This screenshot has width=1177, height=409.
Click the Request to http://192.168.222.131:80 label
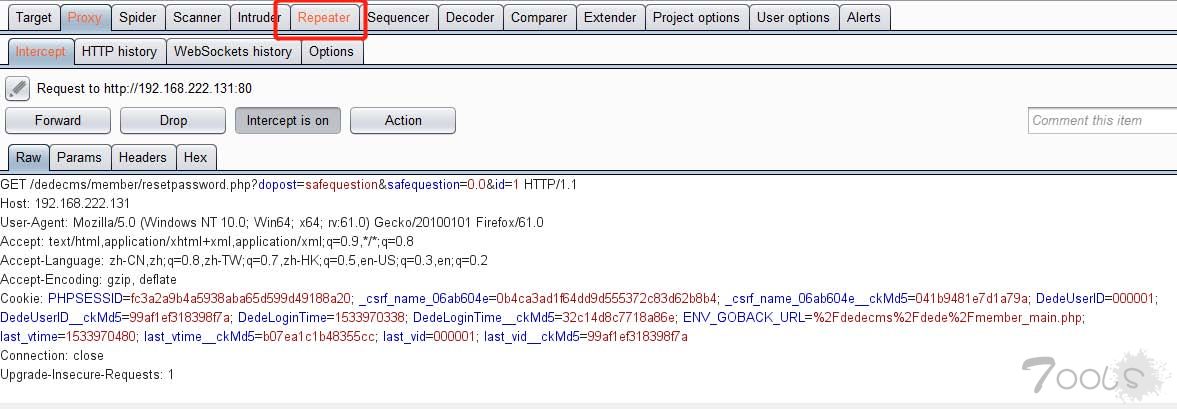coord(144,89)
